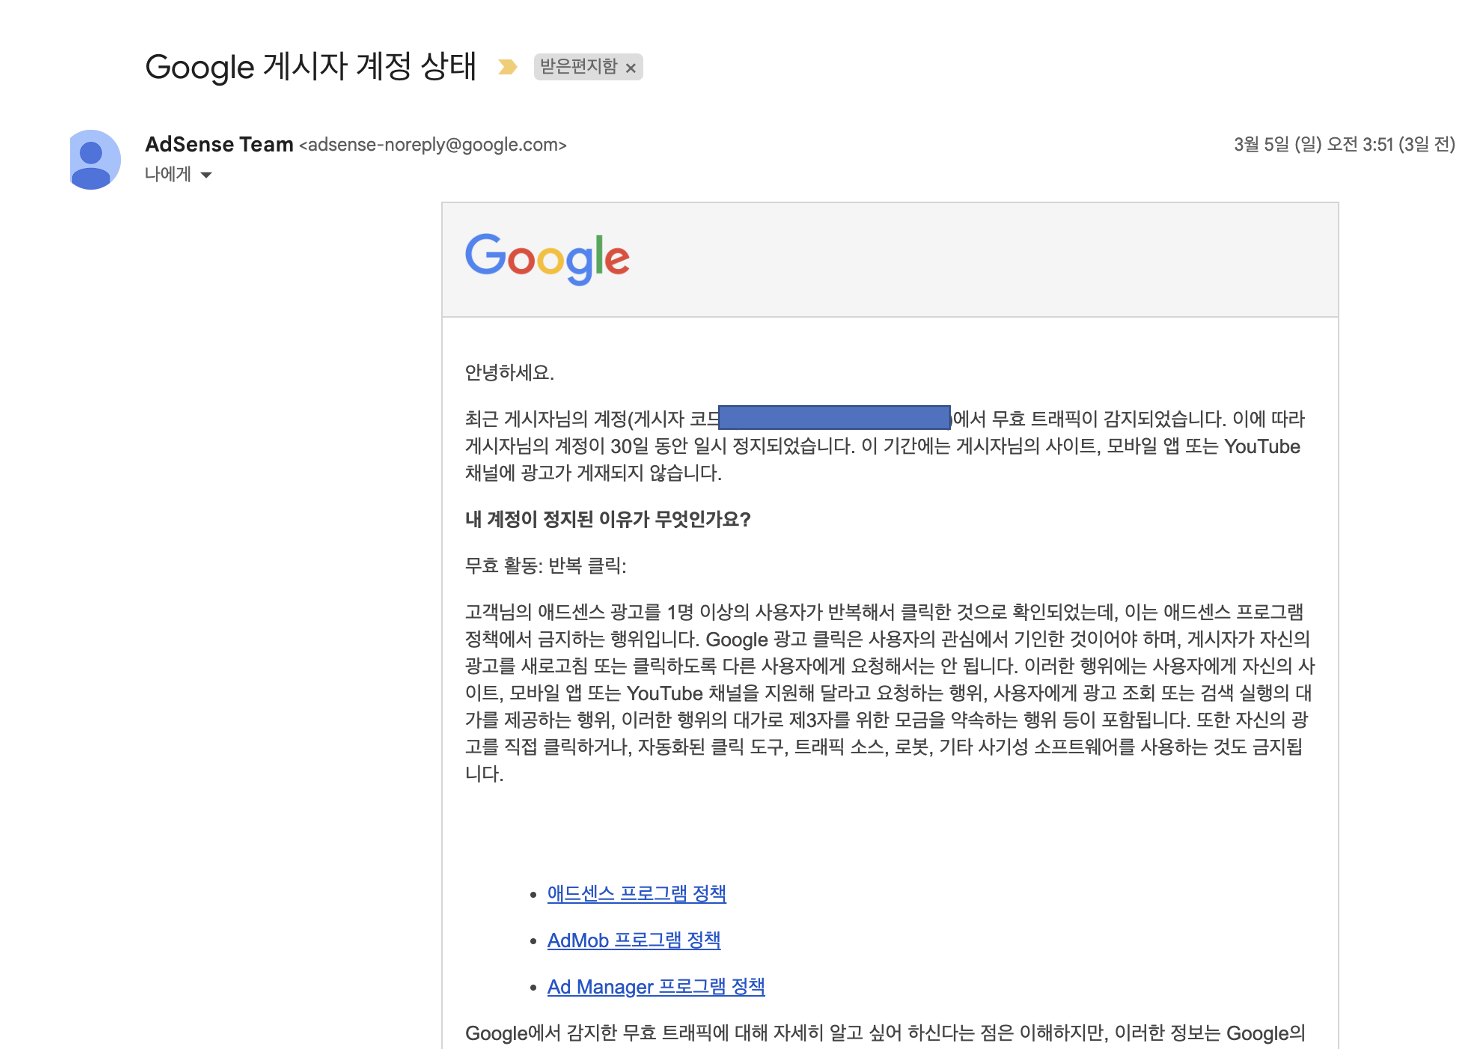Click the email subject Google 게시자 계정 상태
The image size is (1470, 1058).
311,67
